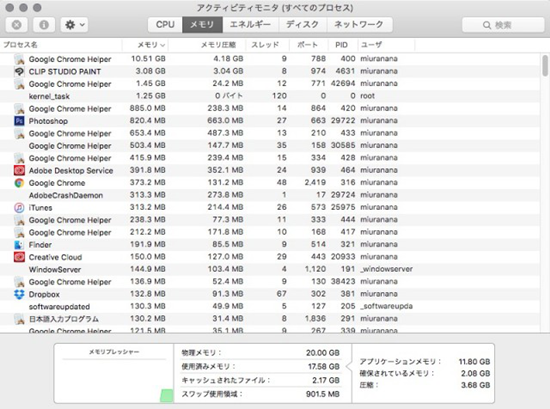Click icon of Chrome Helper using 885.0 MB

pyautogui.click(x=19, y=109)
